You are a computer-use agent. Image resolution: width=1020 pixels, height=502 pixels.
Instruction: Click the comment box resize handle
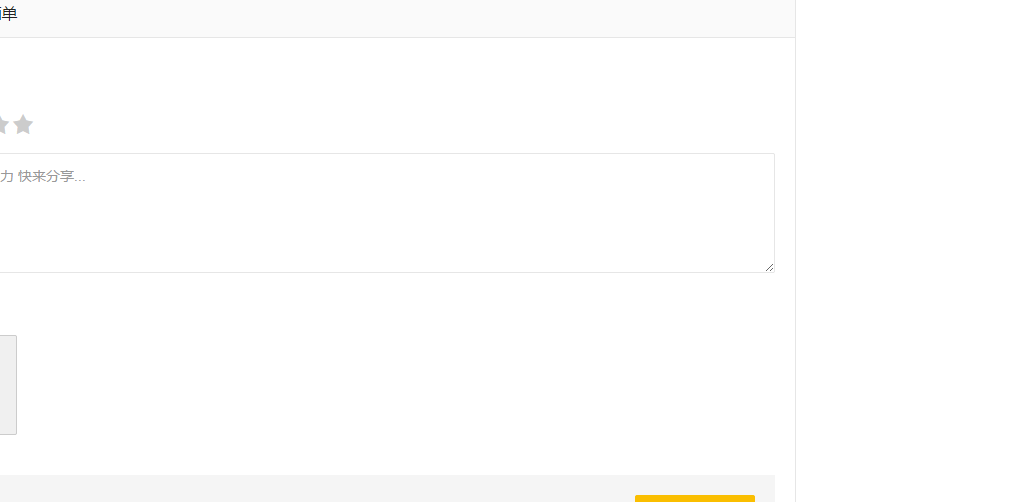(x=768, y=266)
